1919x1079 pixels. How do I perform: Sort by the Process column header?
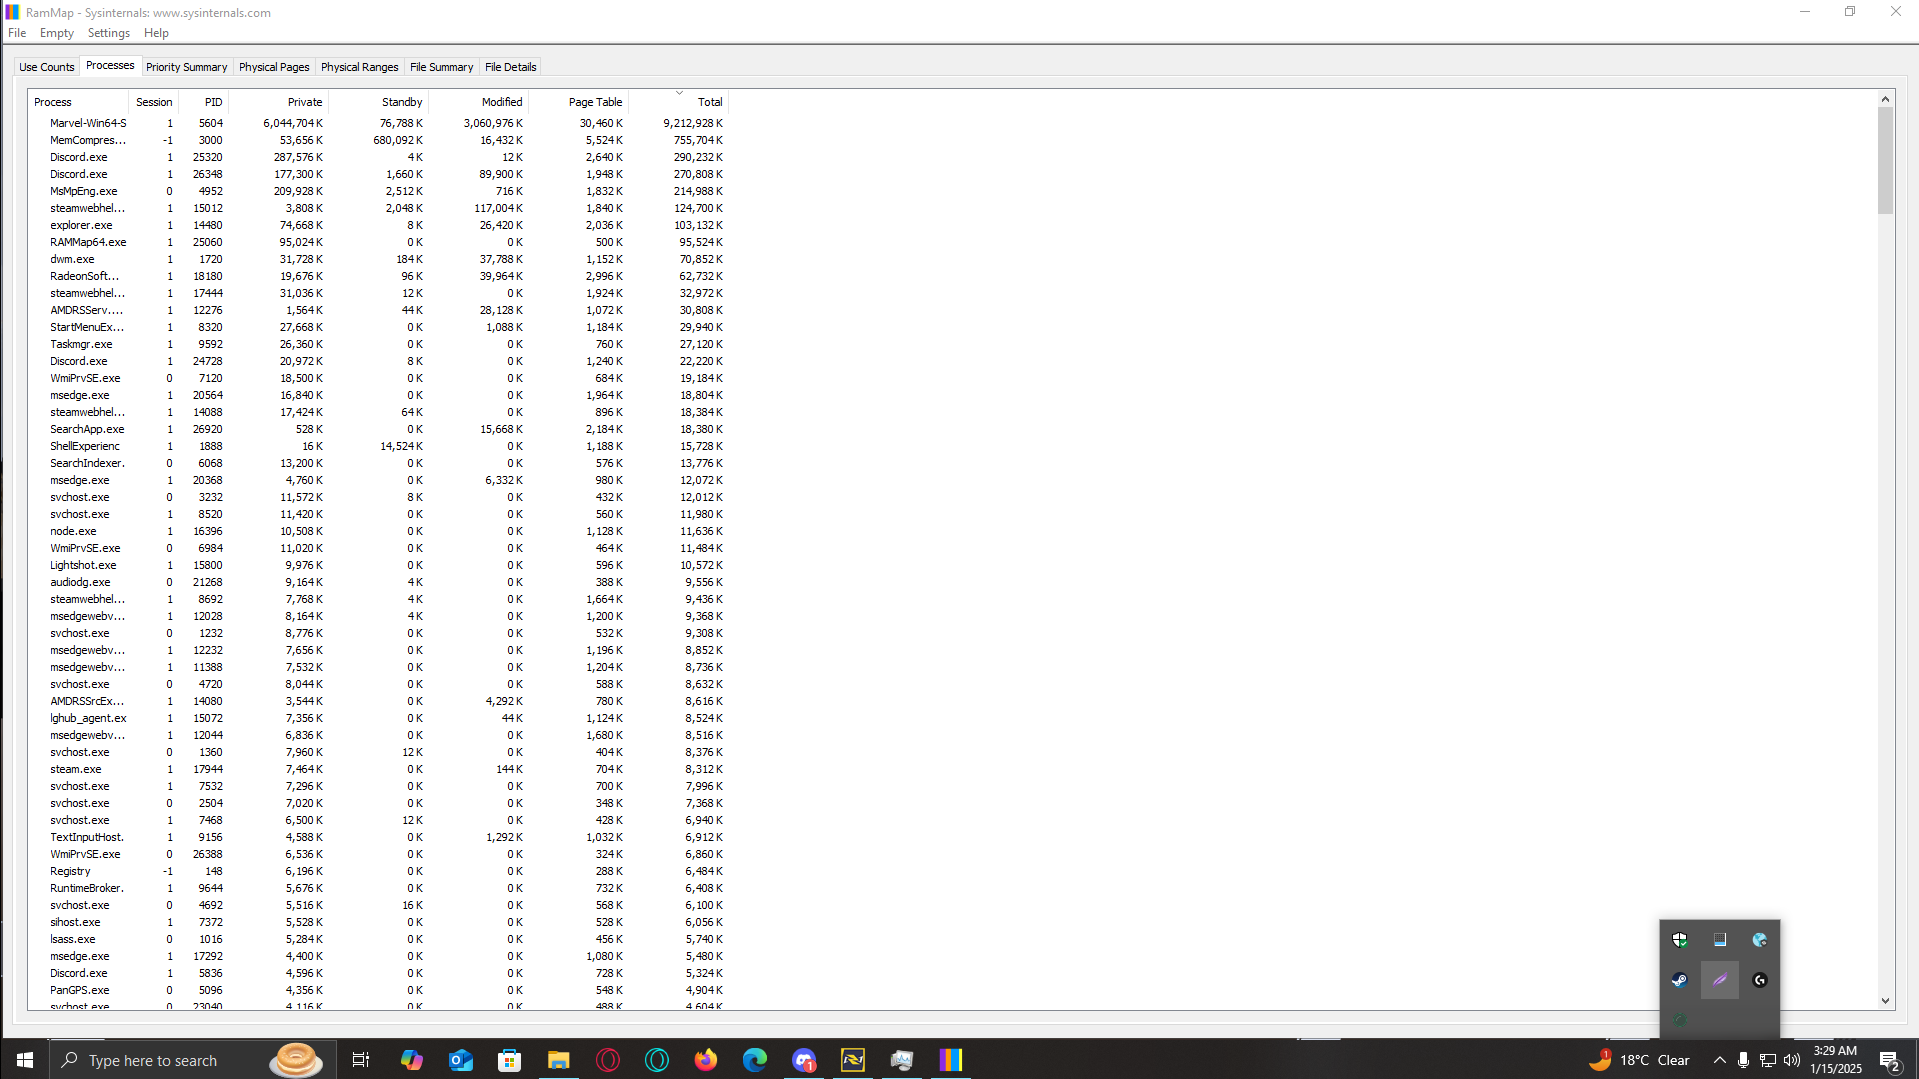(78, 102)
